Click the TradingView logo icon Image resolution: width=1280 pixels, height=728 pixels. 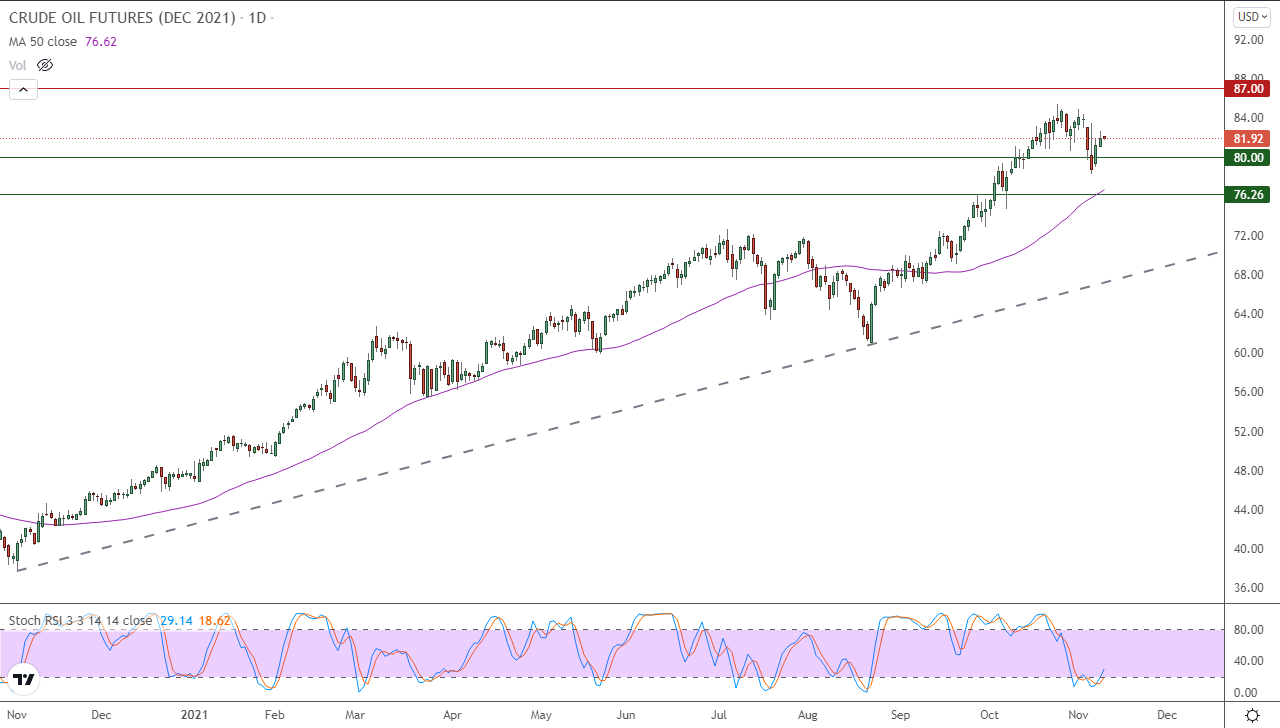click(x=25, y=679)
